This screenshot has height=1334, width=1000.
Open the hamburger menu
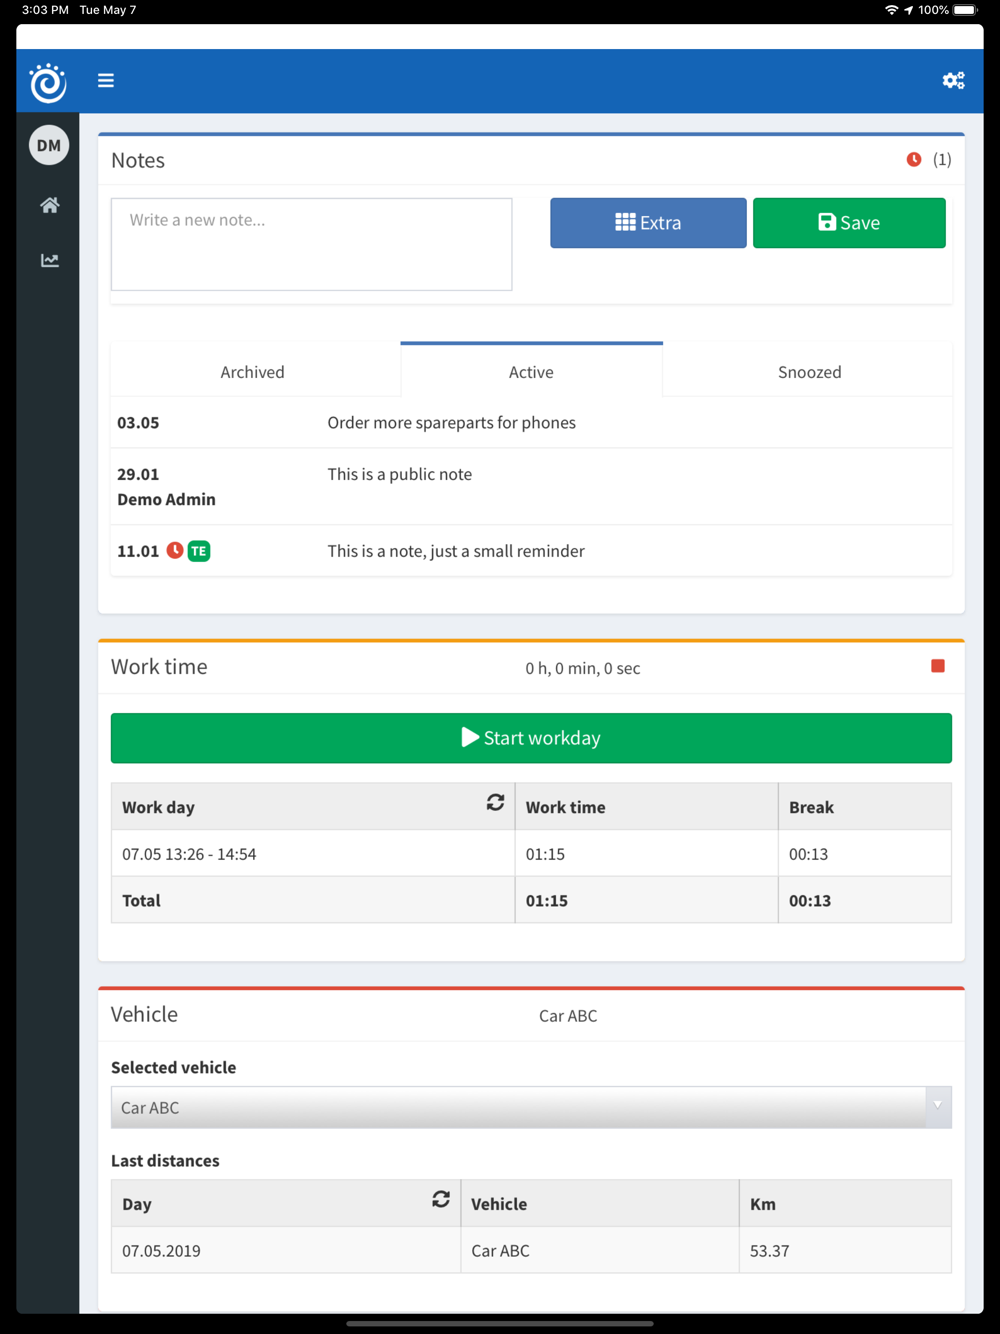[106, 81]
